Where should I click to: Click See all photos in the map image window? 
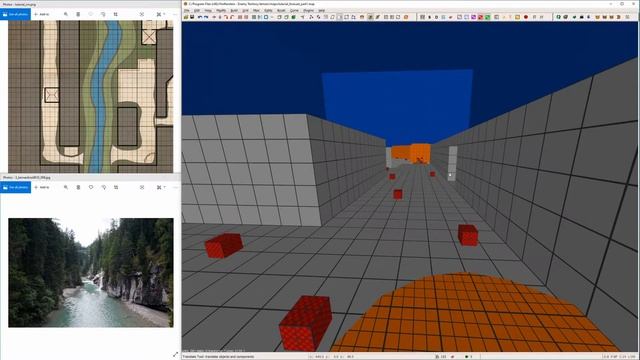pyautogui.click(x=16, y=14)
